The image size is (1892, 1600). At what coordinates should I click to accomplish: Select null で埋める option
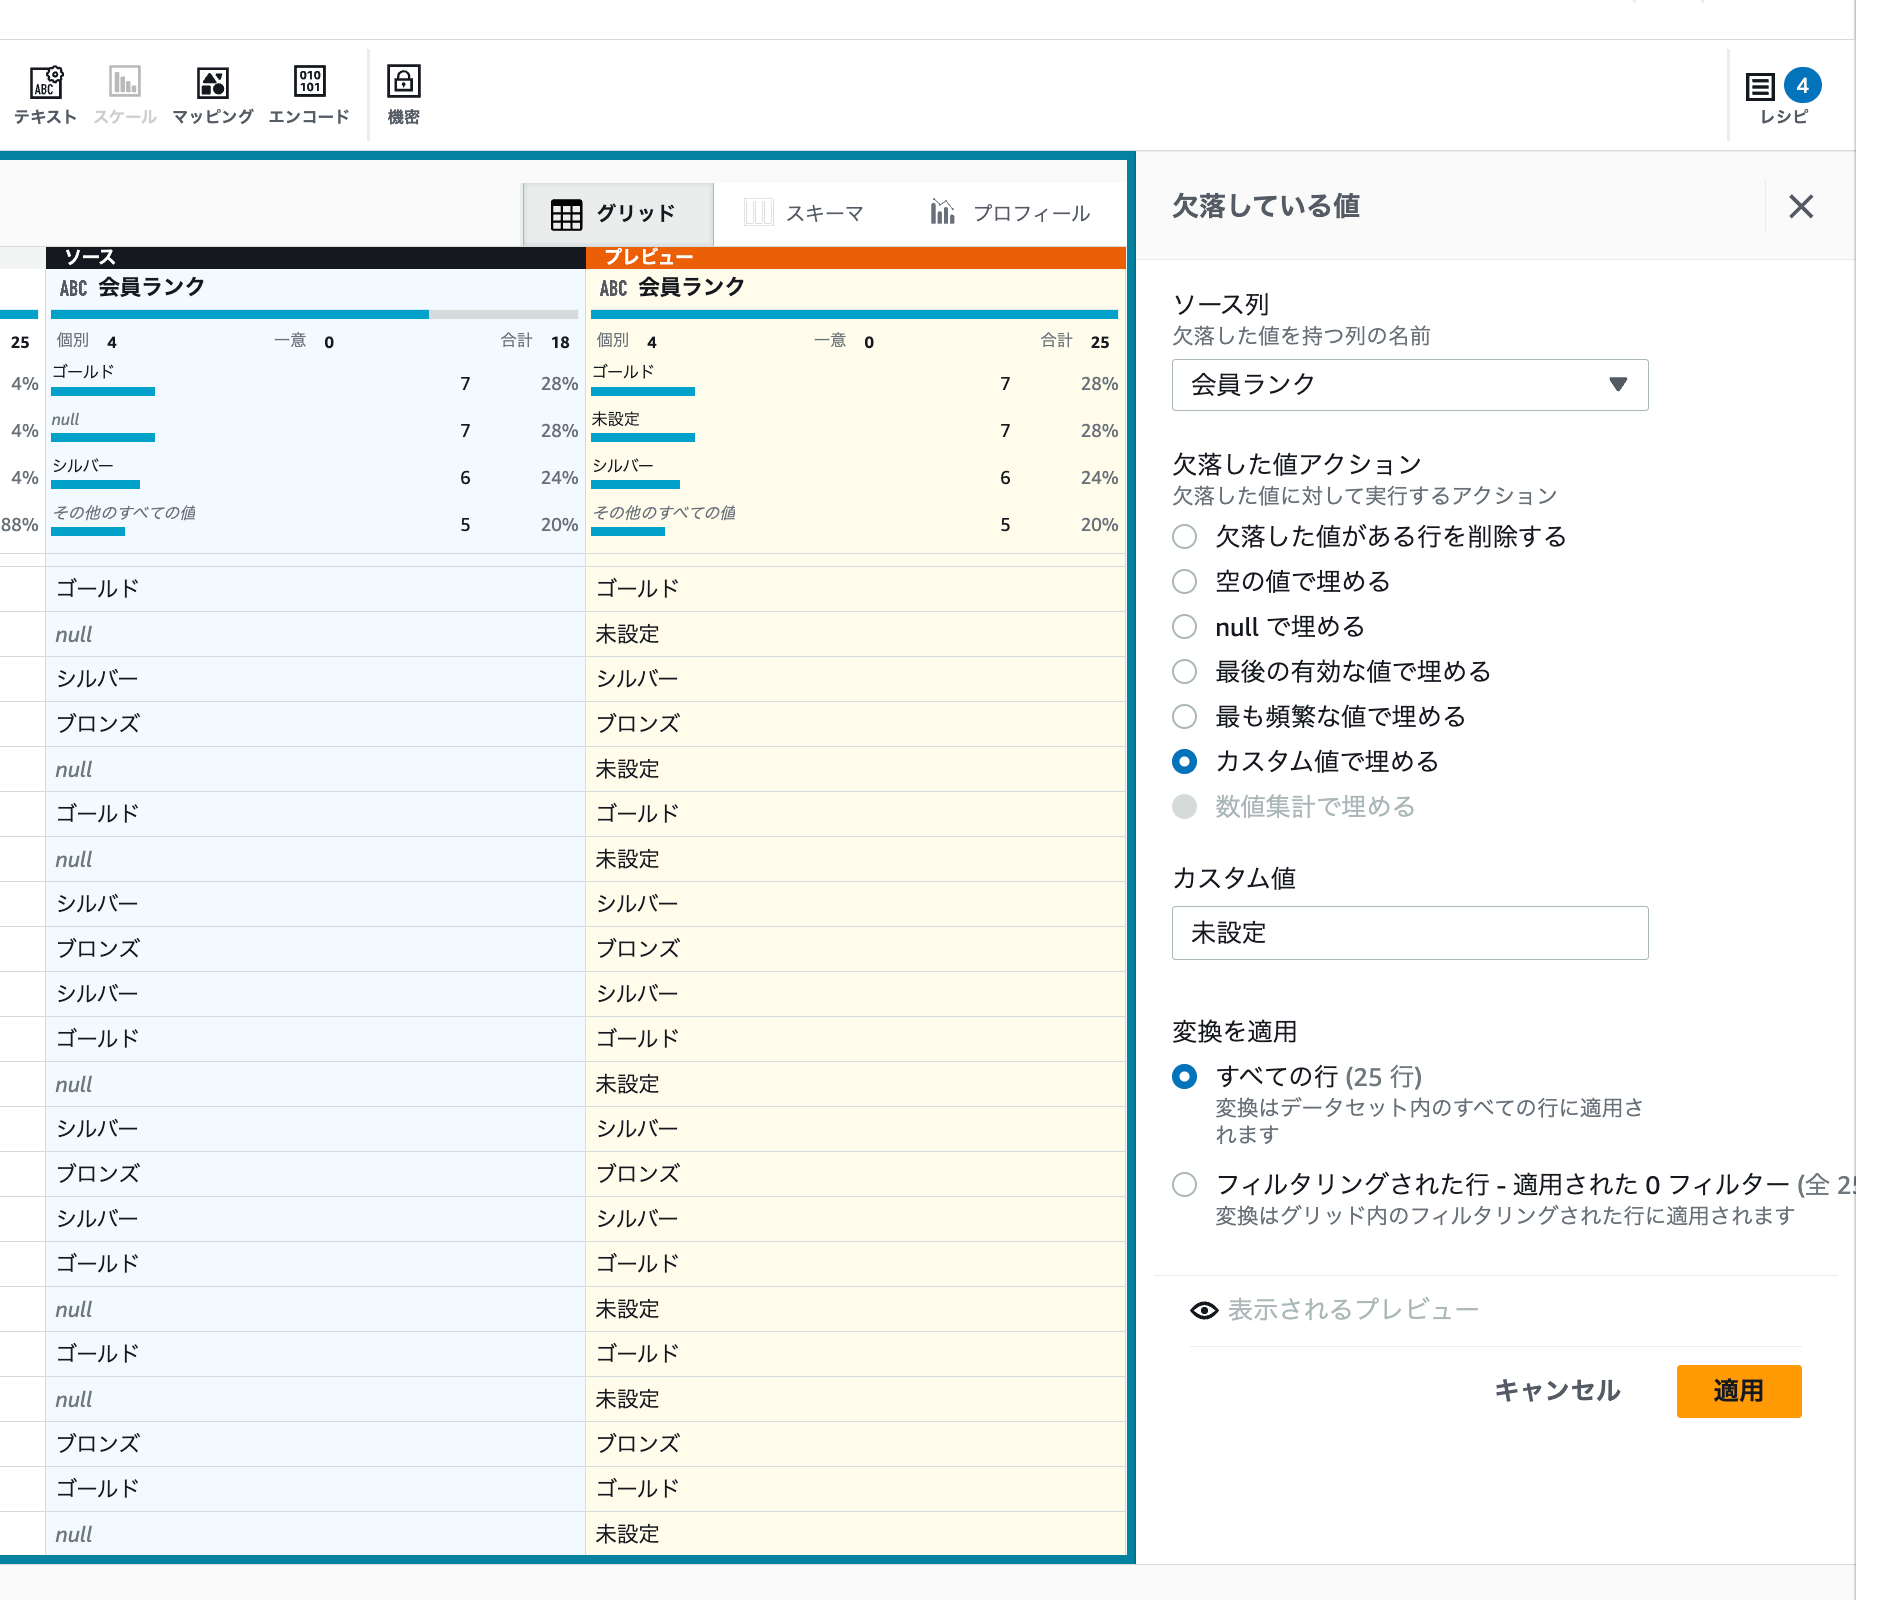pos(1184,627)
